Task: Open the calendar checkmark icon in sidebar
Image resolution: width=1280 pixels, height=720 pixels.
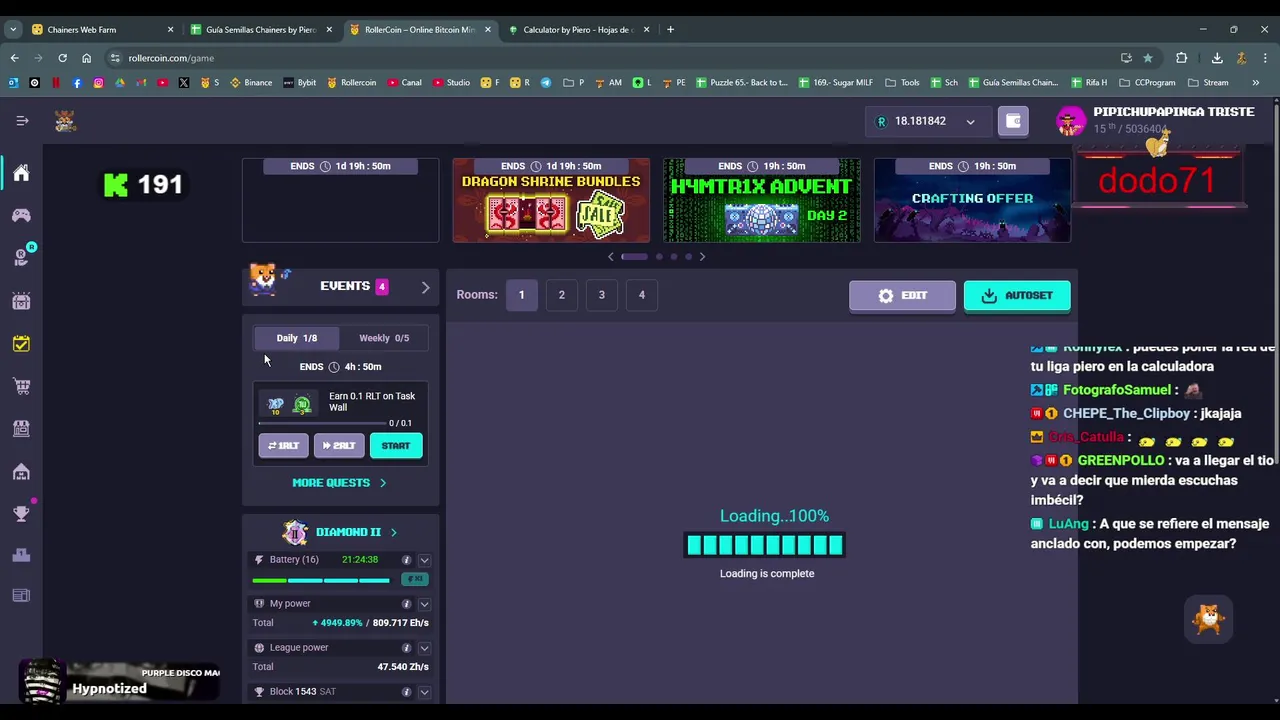Action: coord(21,344)
